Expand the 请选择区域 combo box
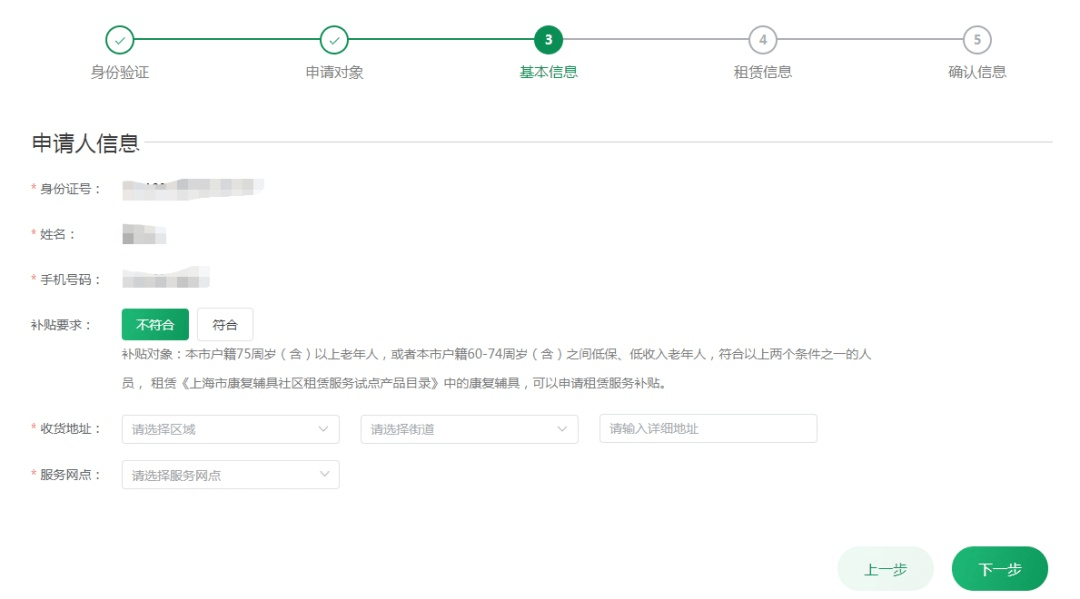1080x599 pixels. click(230, 428)
